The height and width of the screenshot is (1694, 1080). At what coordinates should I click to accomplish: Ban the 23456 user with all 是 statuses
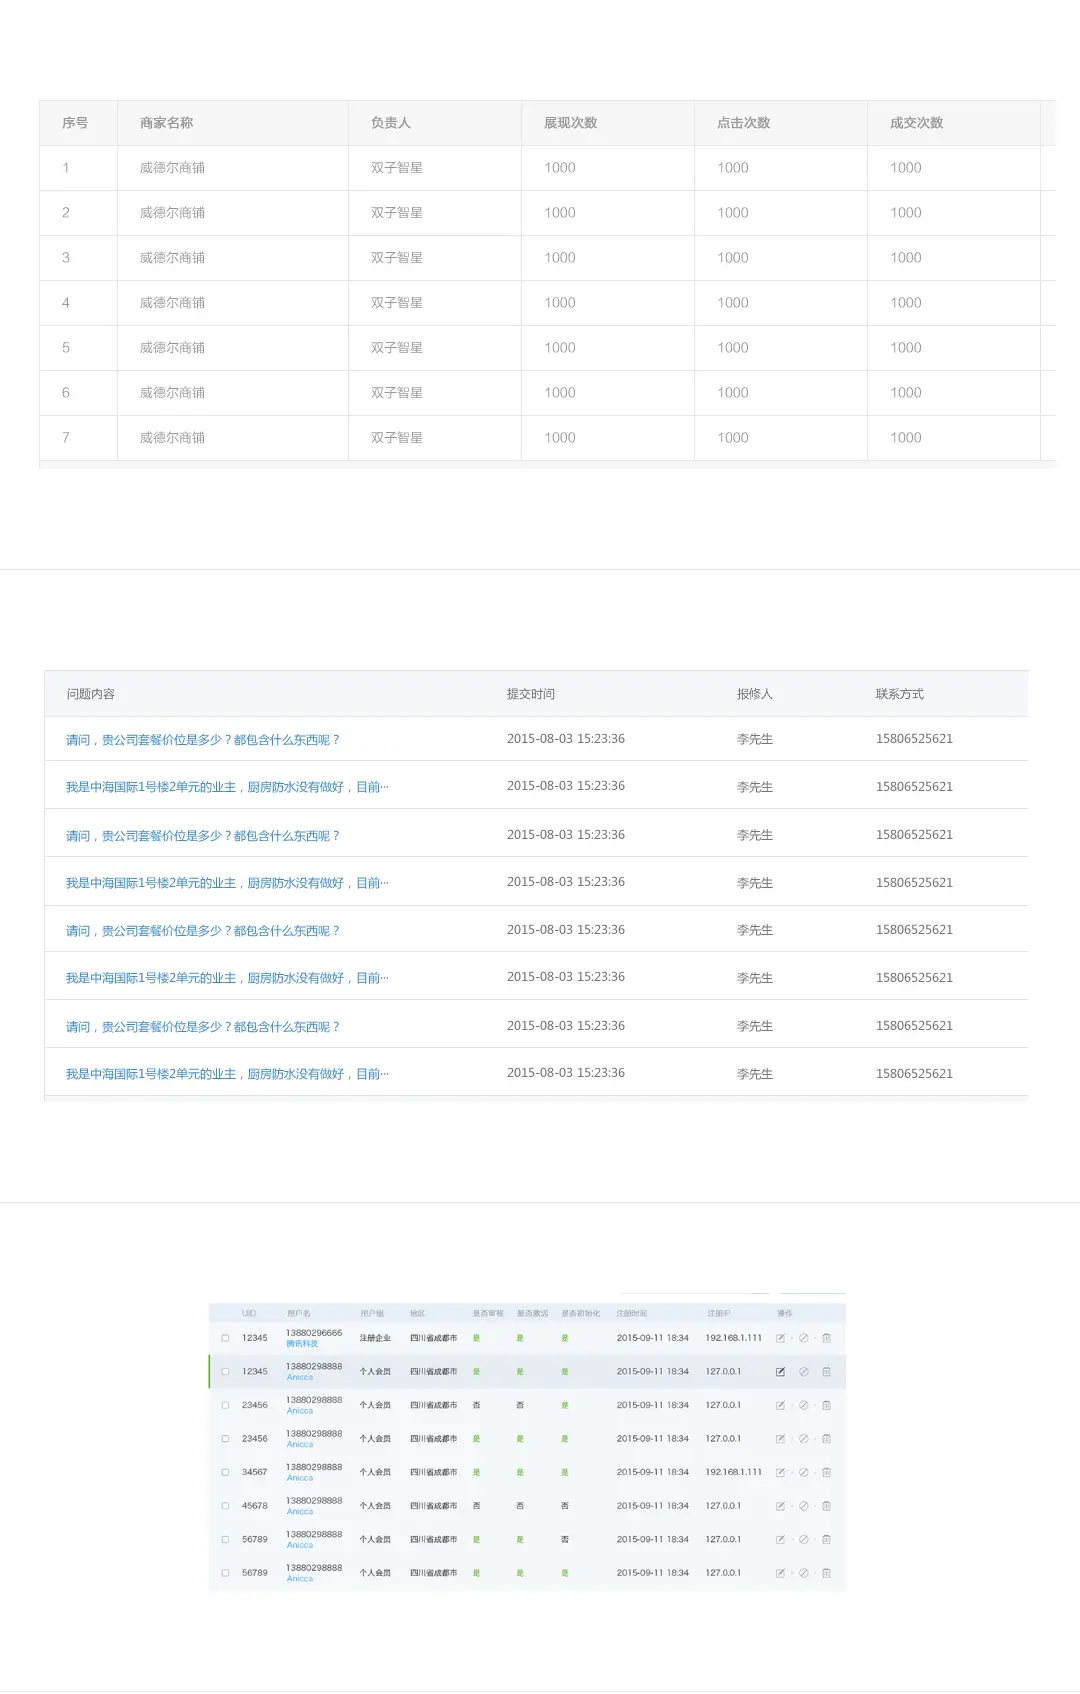coord(803,1439)
